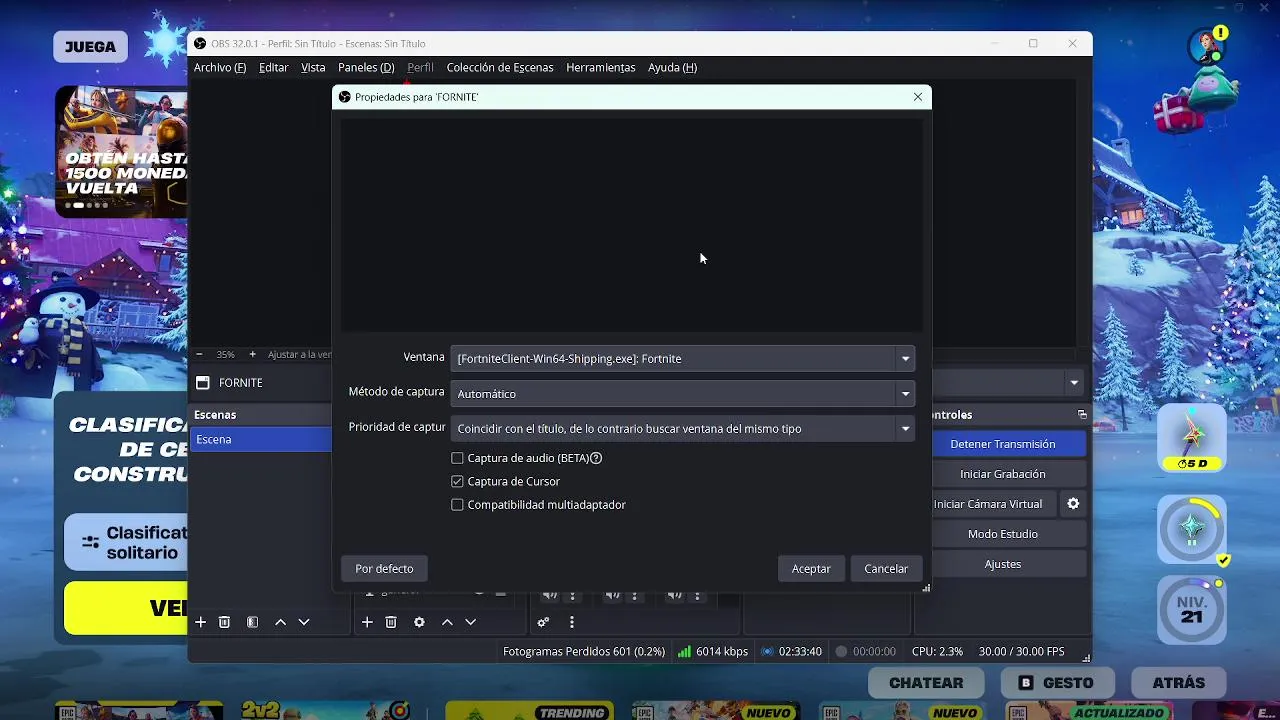This screenshot has width=1280, height=720.
Task: Enable Captura de audio (BETA) checkbox
Action: (457, 458)
